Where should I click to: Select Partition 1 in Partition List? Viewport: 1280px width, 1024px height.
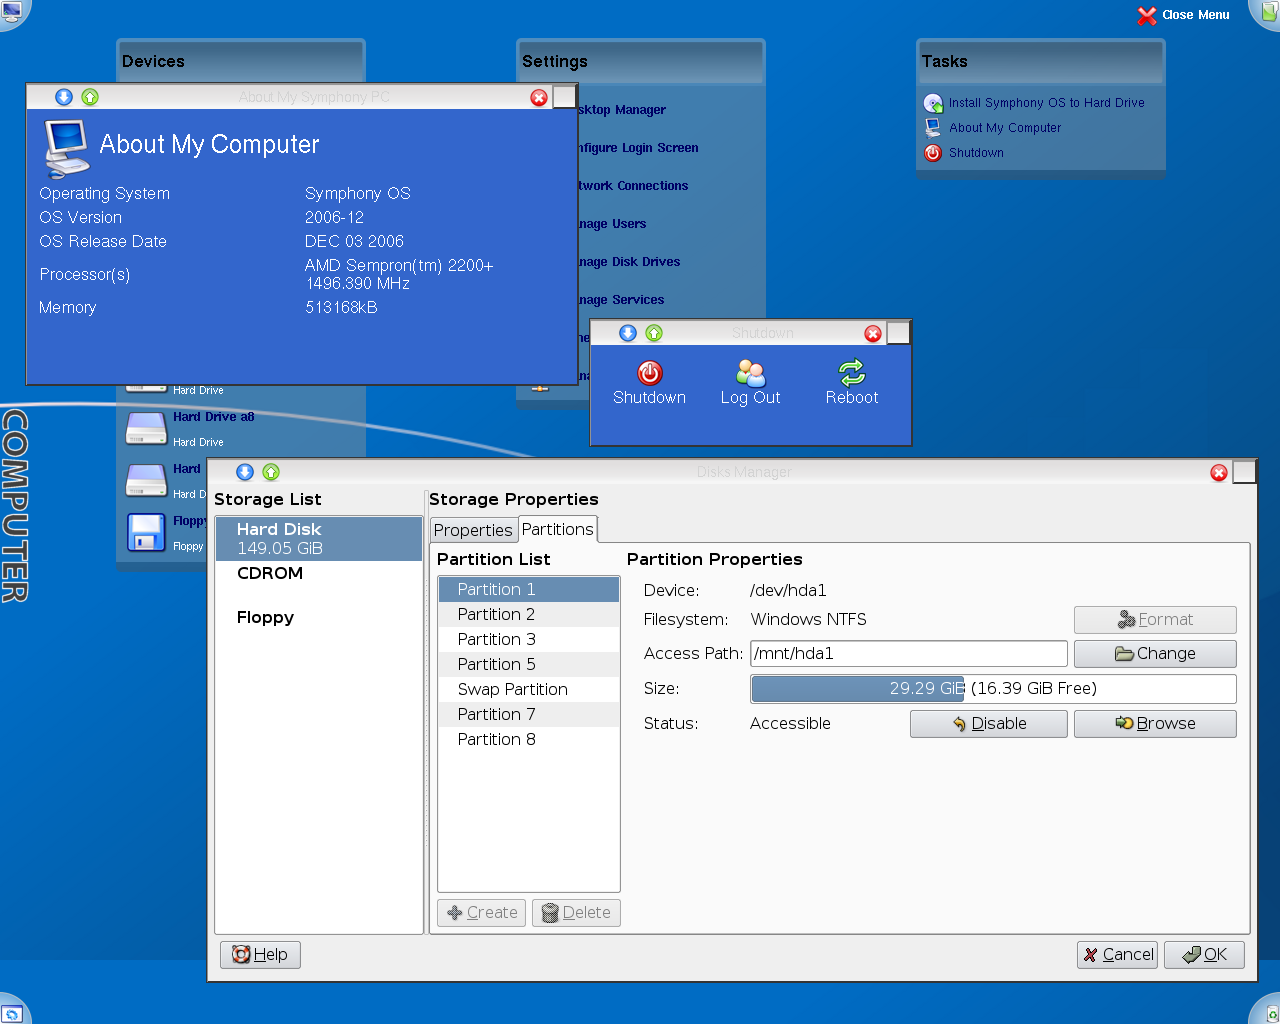coord(529,589)
